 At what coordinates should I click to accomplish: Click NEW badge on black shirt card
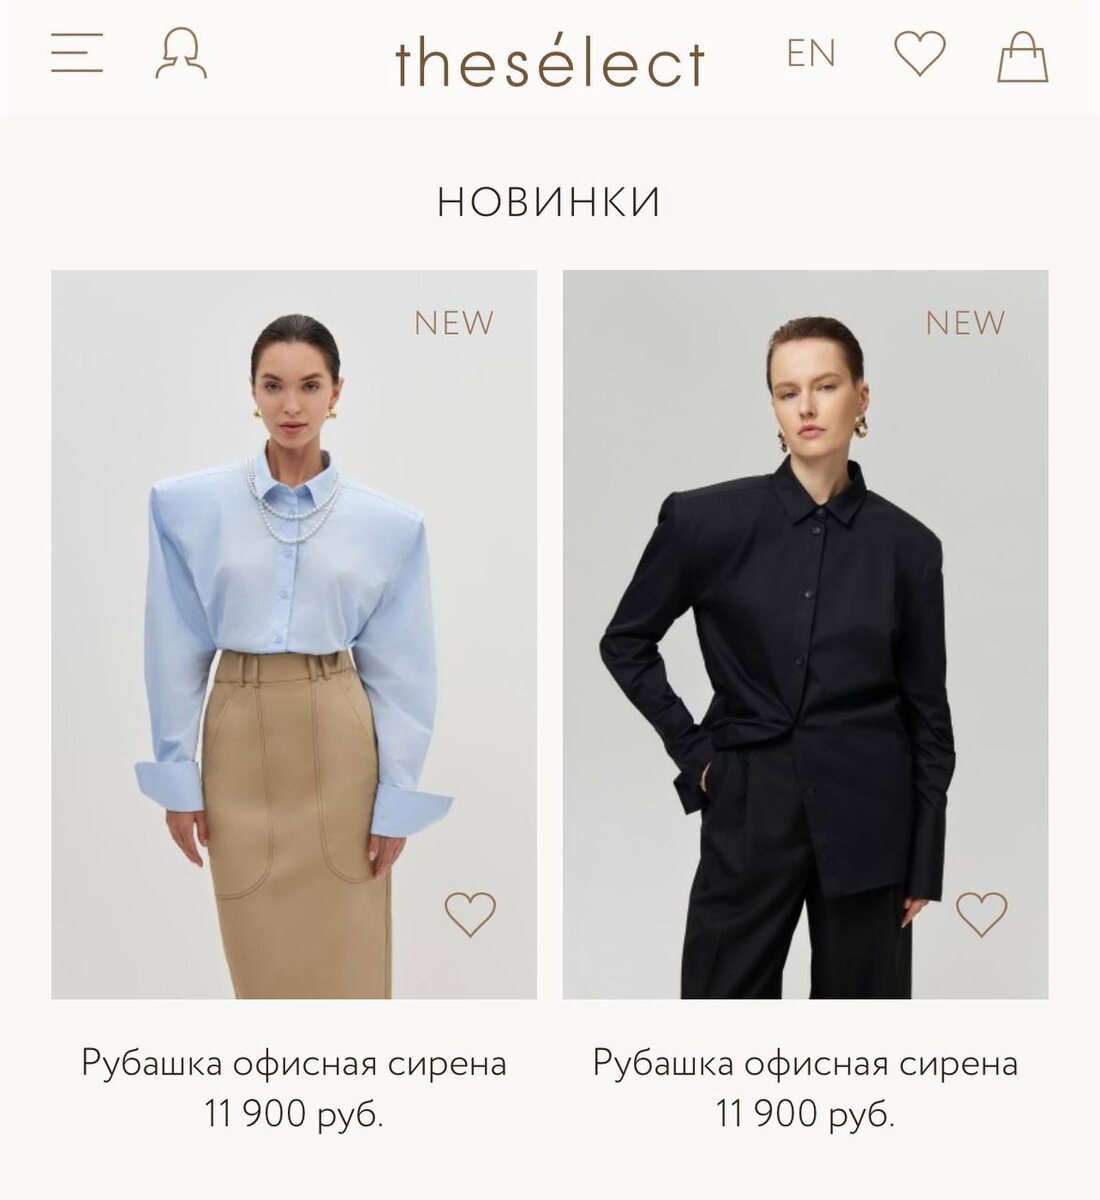[965, 323]
